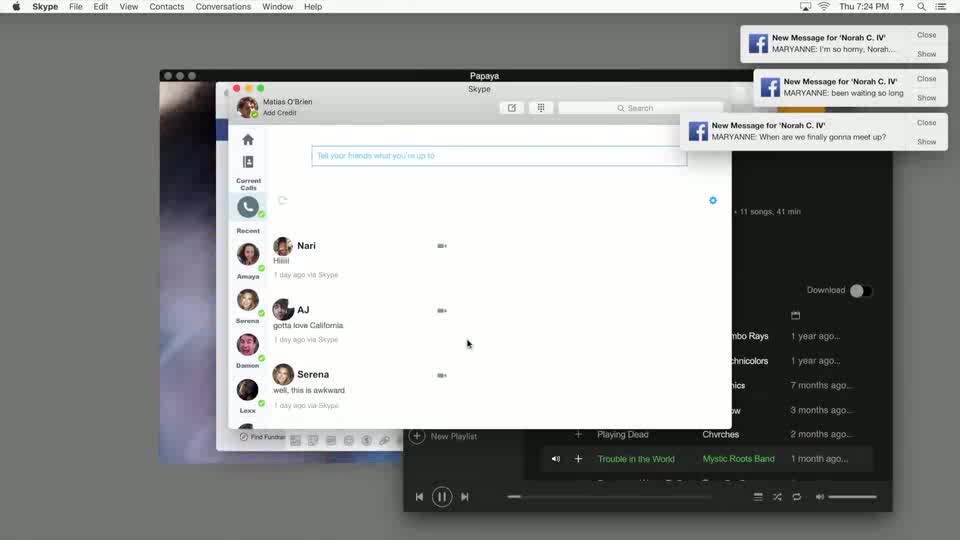This screenshot has width=960, height=540.
Task: Open compose new conversation icon in Skype
Action: point(511,108)
